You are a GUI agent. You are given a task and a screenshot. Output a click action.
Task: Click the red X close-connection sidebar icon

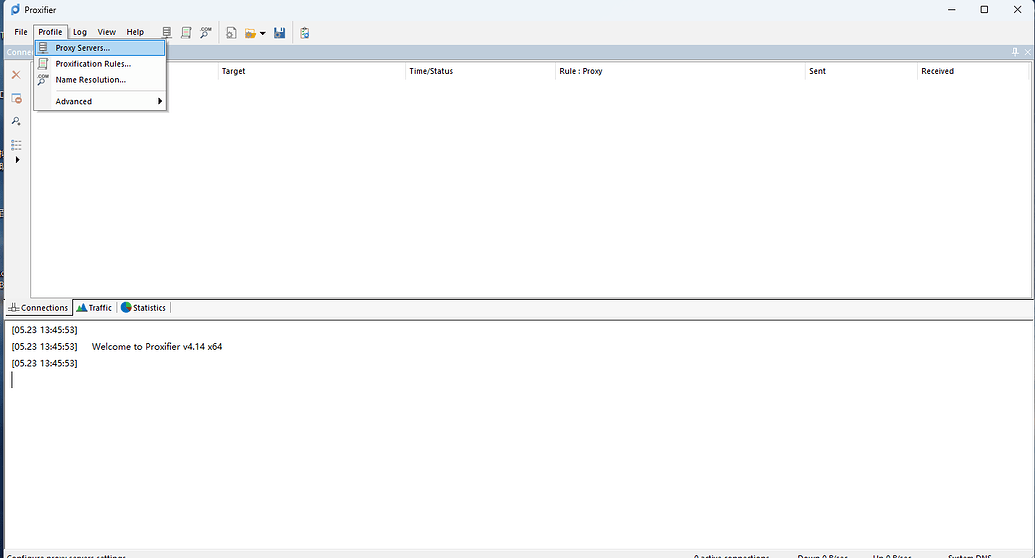tap(17, 75)
